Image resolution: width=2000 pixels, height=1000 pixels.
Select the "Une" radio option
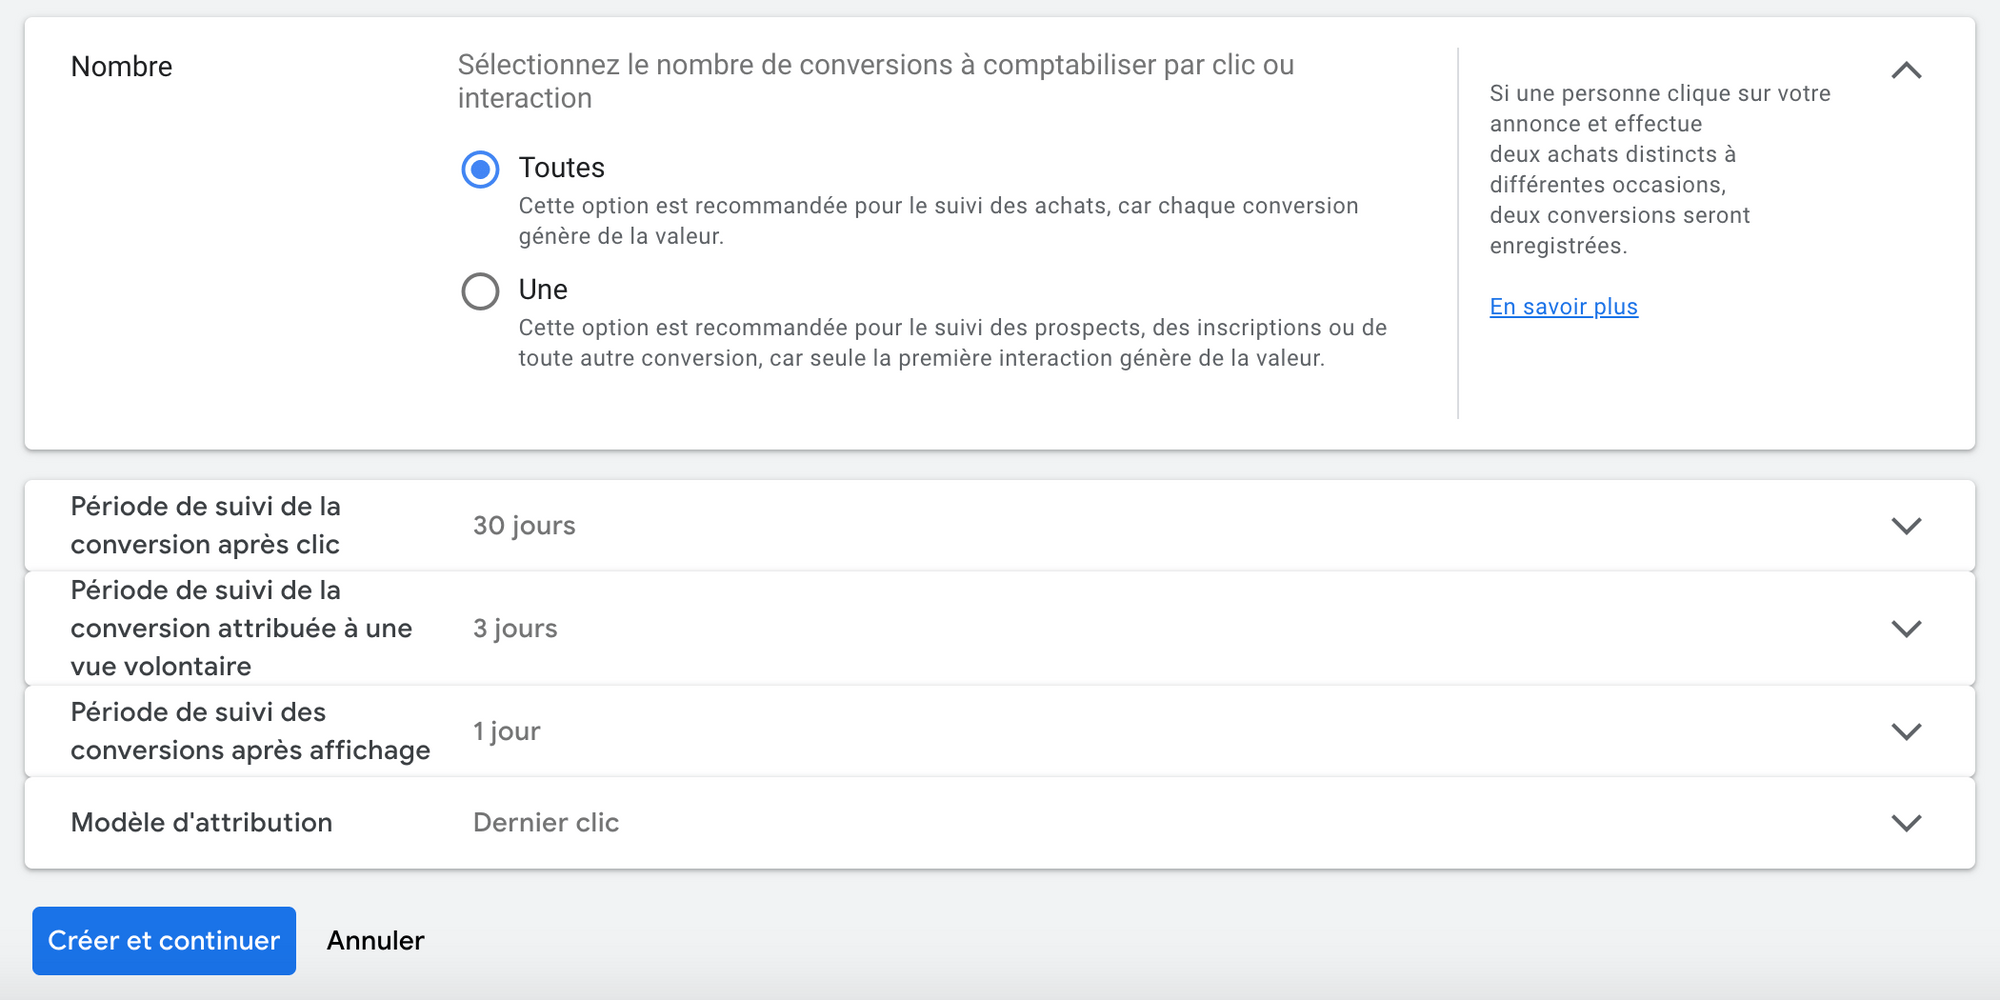click(480, 291)
